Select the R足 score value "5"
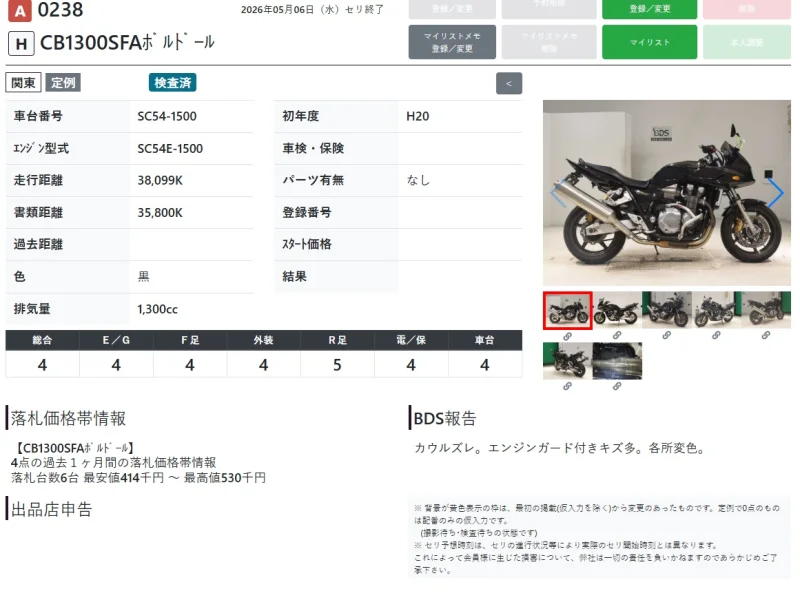The image size is (800, 600). pos(337,365)
